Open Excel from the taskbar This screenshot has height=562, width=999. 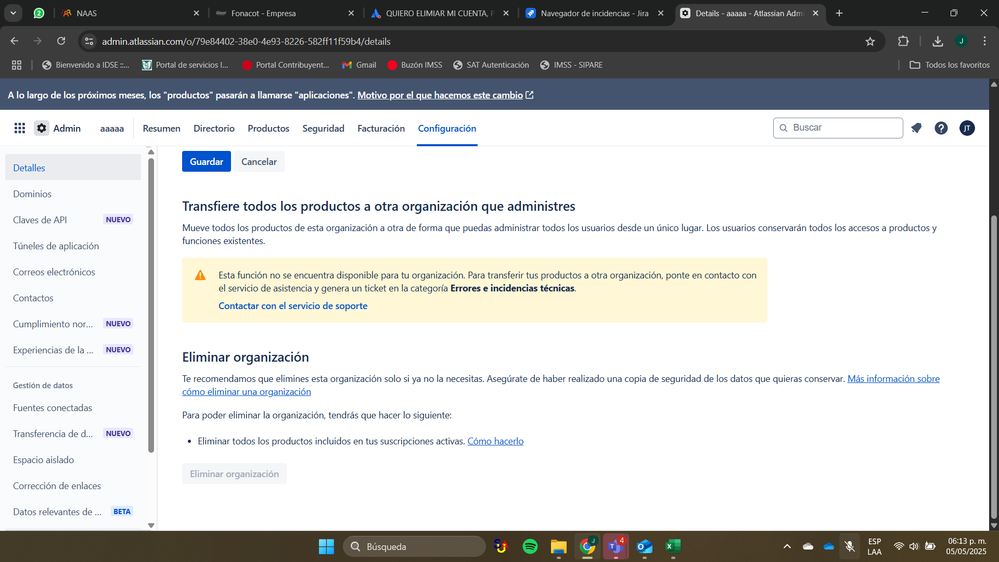[673, 547]
